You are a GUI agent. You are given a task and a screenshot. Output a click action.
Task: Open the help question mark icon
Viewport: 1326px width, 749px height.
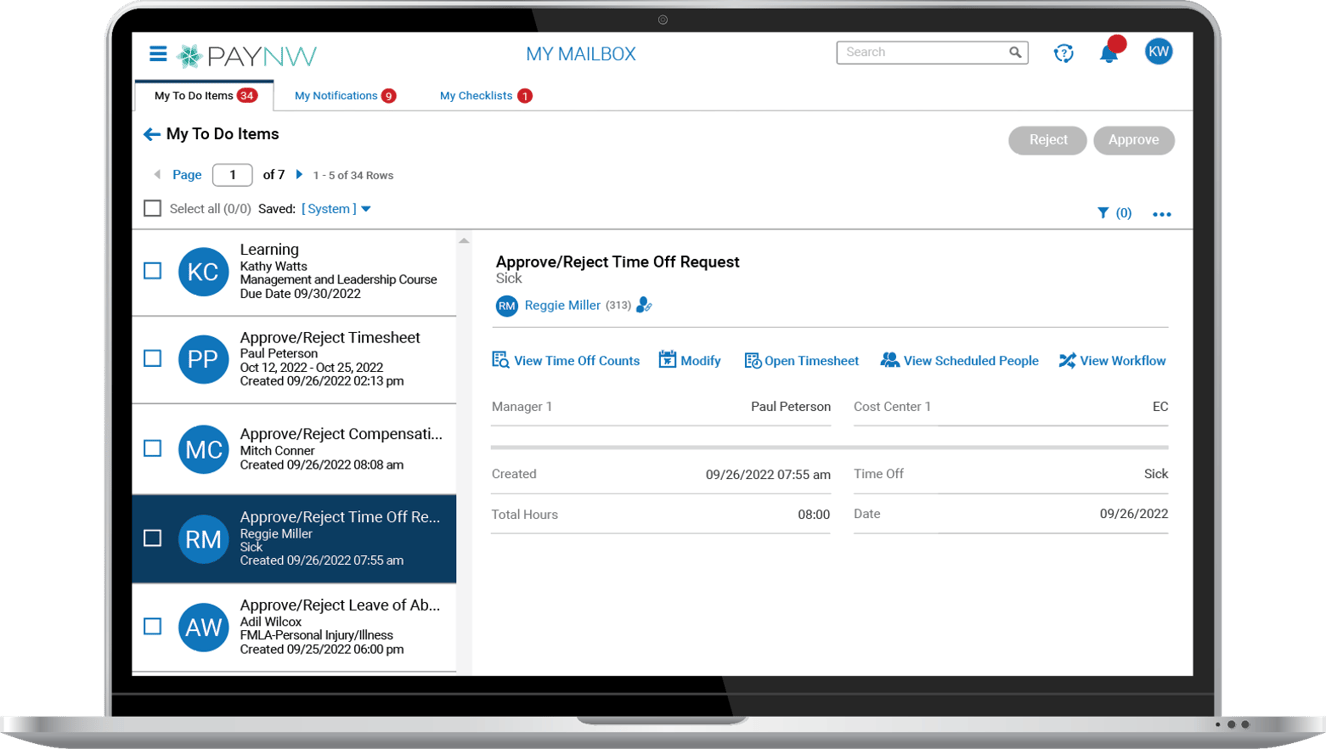pyautogui.click(x=1063, y=52)
